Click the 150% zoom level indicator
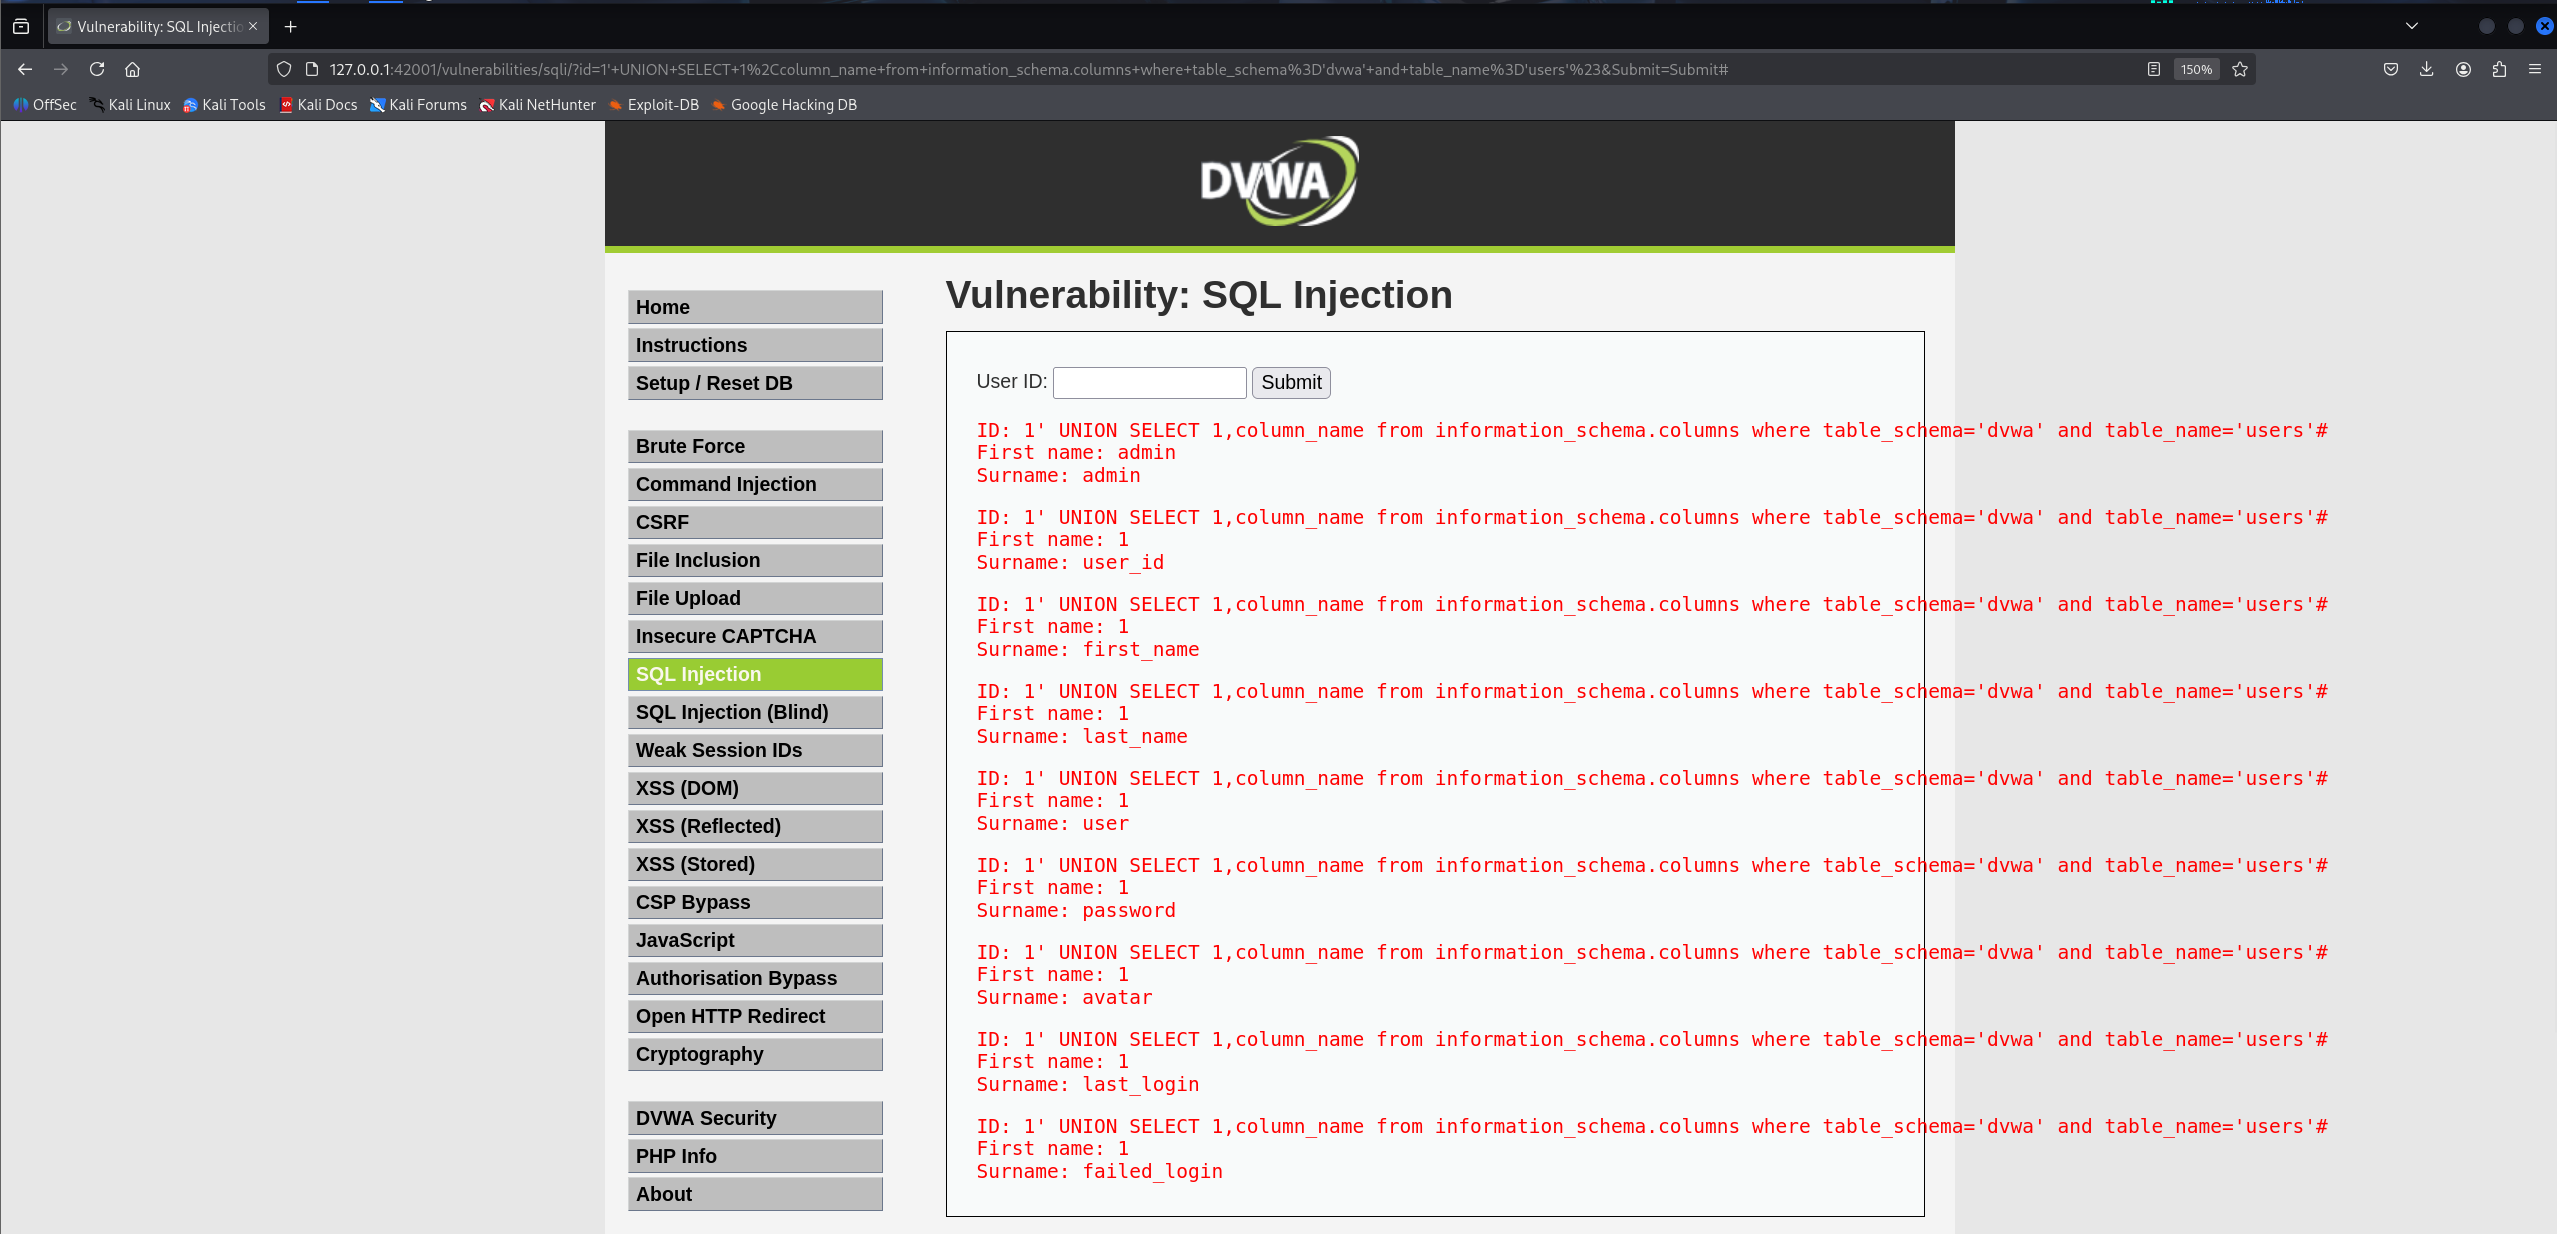Image resolution: width=2557 pixels, height=1234 pixels. (2196, 69)
